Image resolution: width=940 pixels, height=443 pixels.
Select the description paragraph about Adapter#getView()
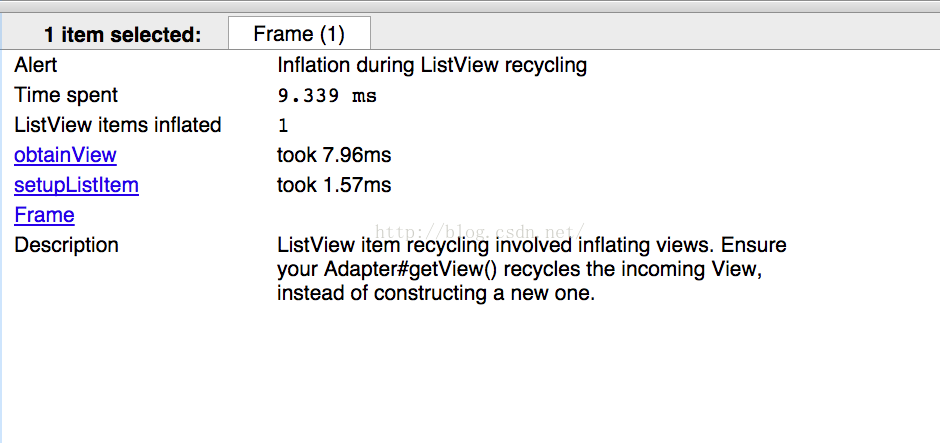click(x=532, y=269)
